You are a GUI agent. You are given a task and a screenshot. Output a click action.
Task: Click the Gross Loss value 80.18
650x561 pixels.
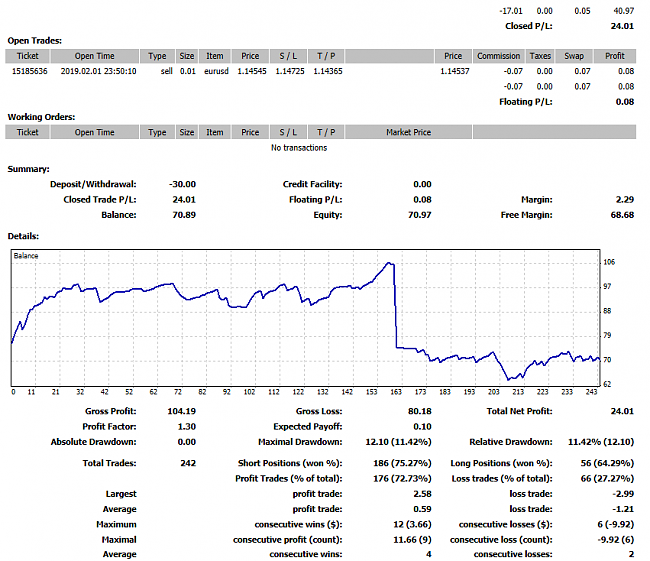click(x=420, y=411)
